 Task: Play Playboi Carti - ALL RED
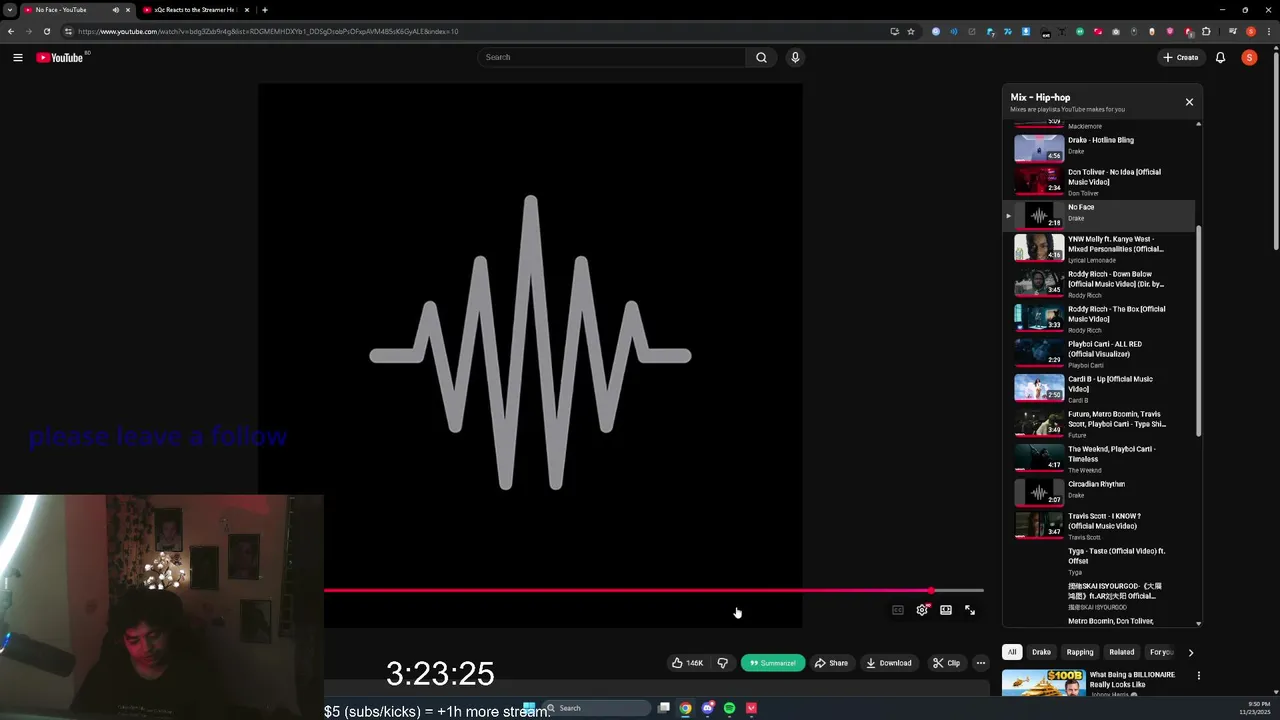tap(1104, 354)
